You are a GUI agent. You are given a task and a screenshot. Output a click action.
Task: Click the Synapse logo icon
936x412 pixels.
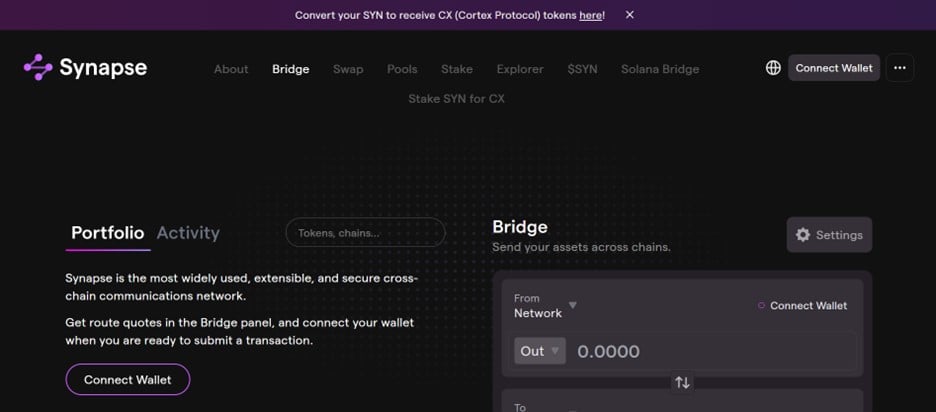[x=38, y=67]
